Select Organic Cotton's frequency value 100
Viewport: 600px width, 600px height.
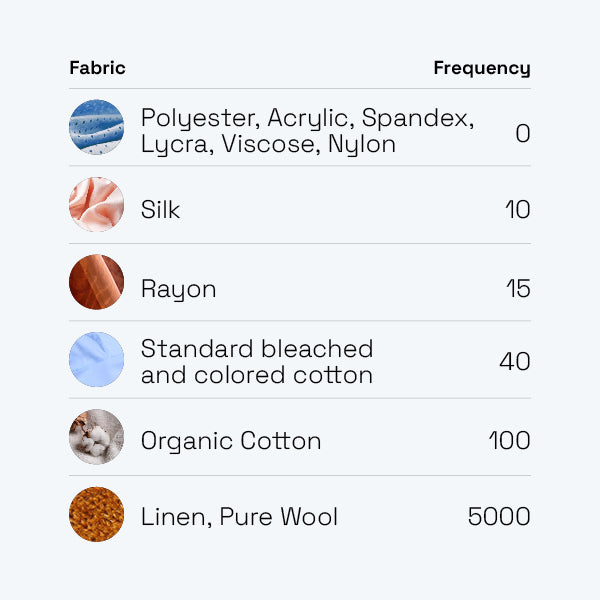pos(509,441)
